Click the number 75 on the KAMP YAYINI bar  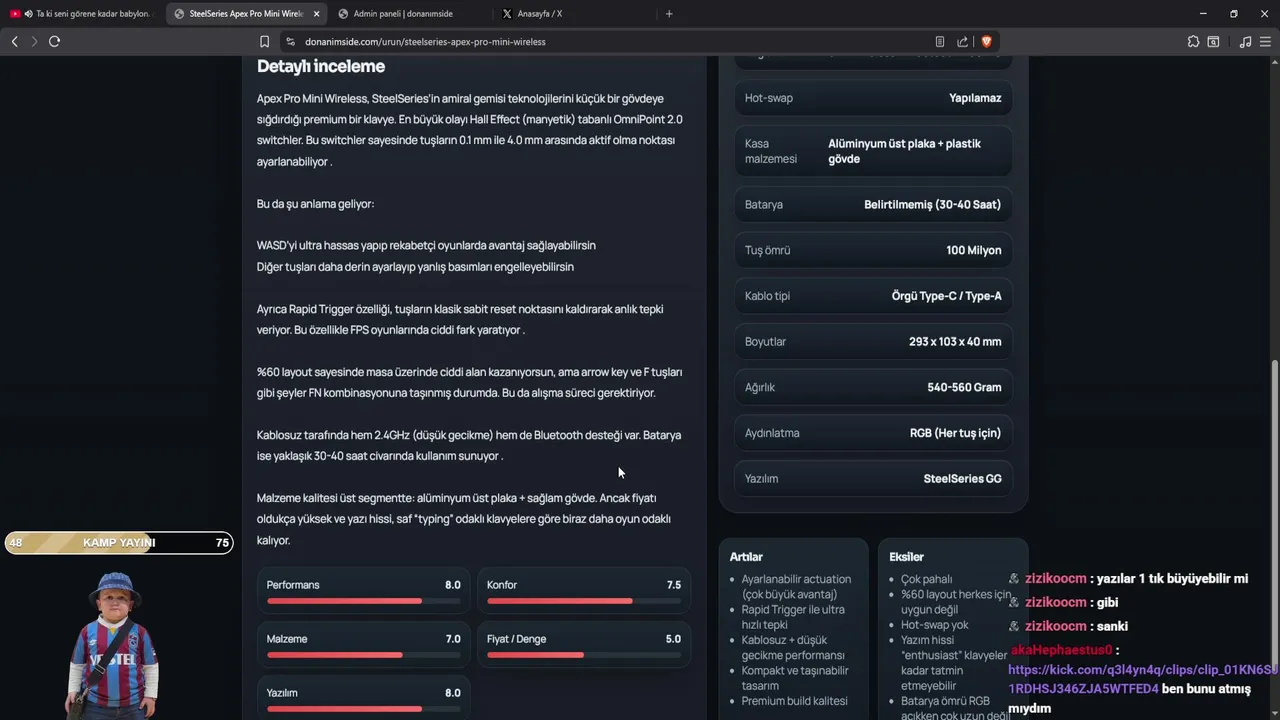222,543
